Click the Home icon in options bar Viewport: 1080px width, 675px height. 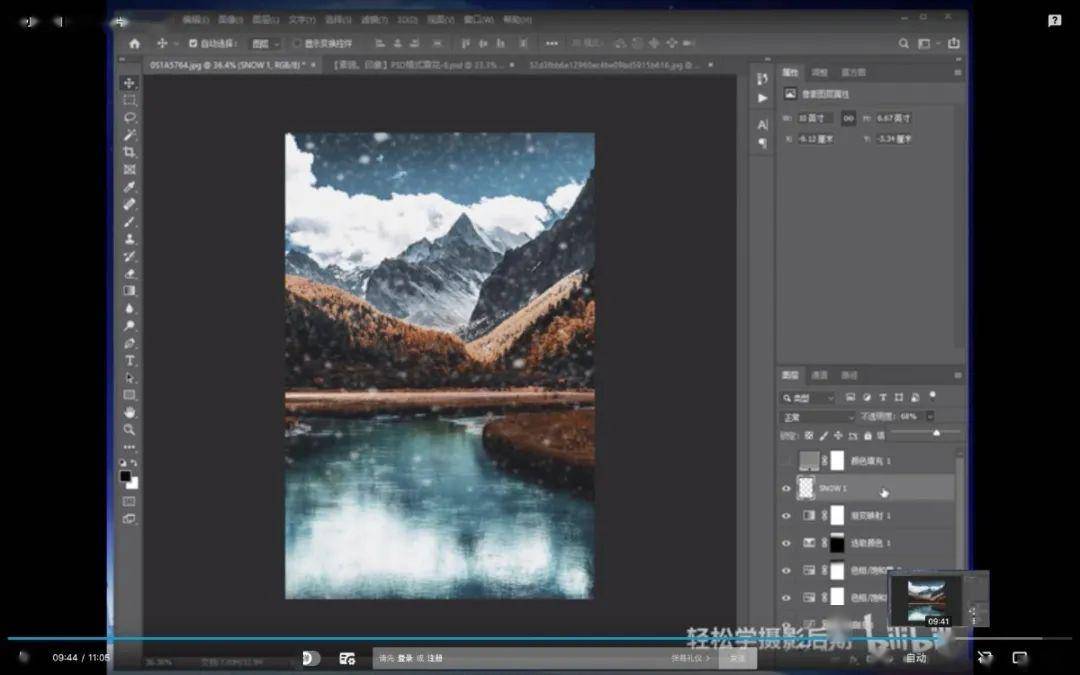click(x=134, y=43)
